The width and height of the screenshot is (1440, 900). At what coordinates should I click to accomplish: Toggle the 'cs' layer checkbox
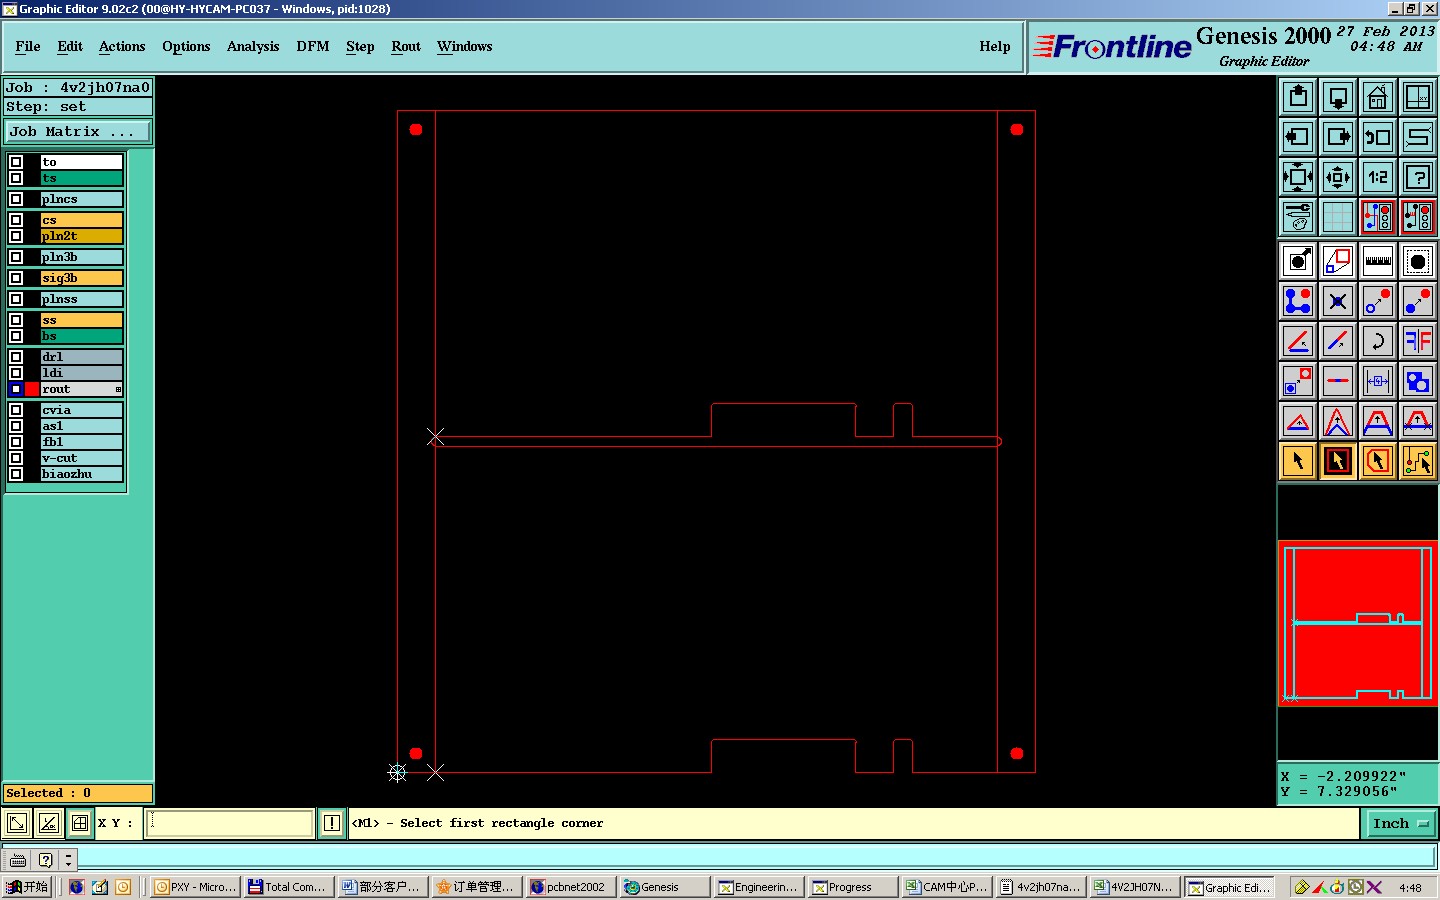pyautogui.click(x=16, y=220)
